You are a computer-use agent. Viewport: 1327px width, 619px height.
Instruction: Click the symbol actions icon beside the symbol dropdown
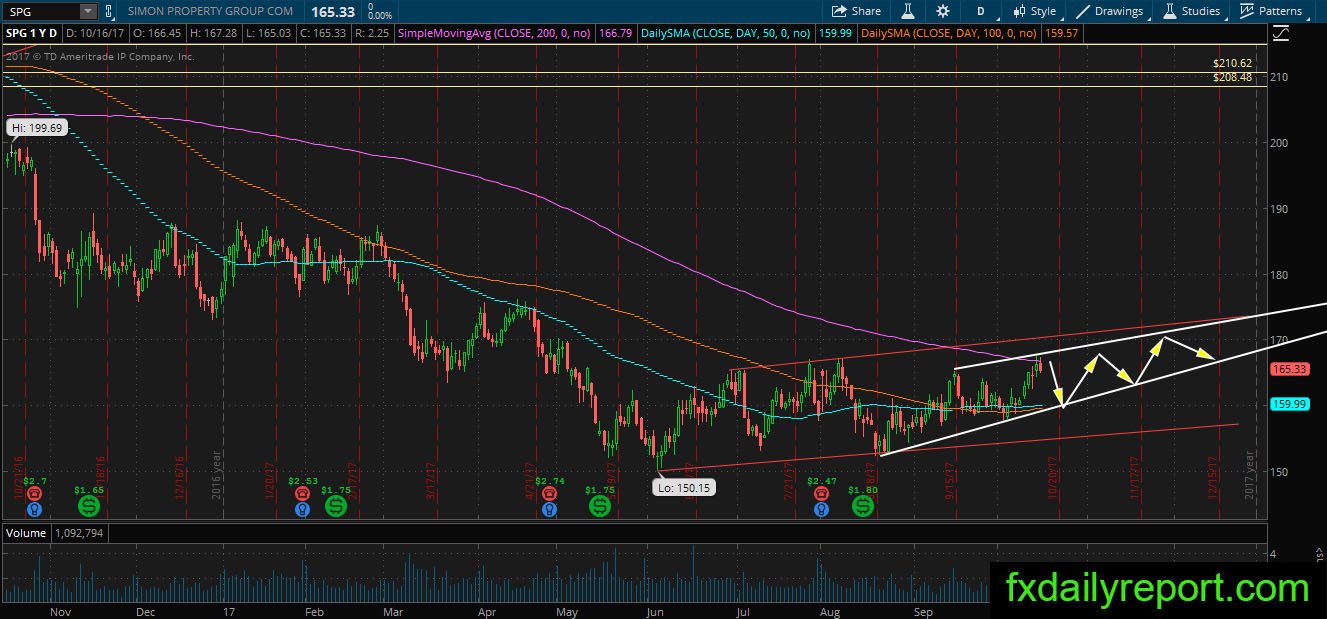(x=111, y=11)
